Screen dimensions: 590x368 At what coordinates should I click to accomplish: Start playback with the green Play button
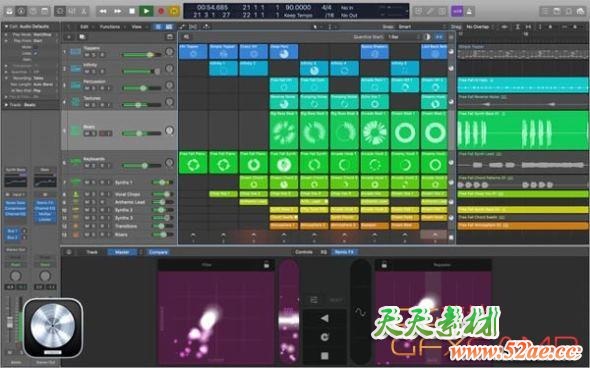tap(146, 11)
